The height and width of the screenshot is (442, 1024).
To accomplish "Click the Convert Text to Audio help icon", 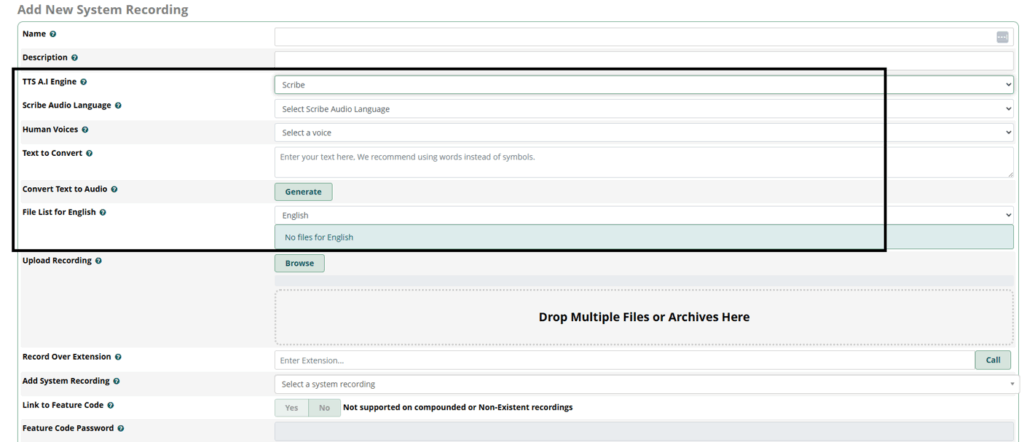I will (115, 189).
